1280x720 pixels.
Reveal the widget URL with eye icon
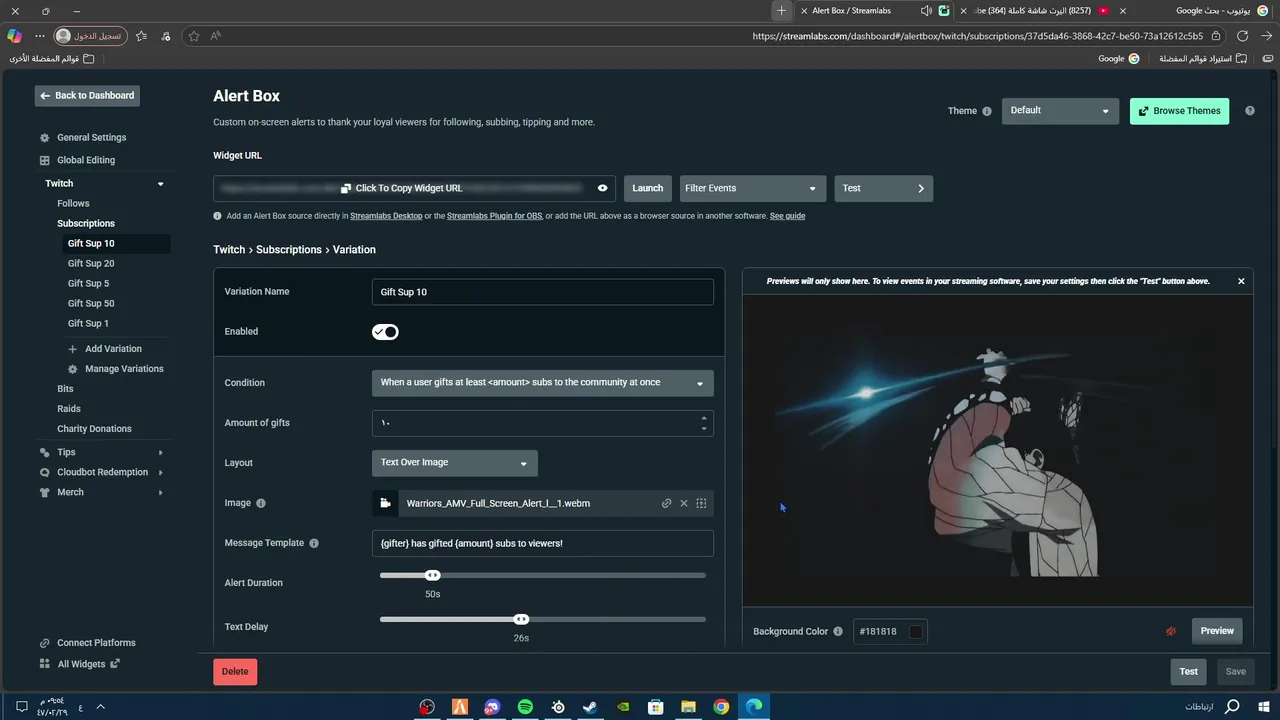click(x=602, y=188)
